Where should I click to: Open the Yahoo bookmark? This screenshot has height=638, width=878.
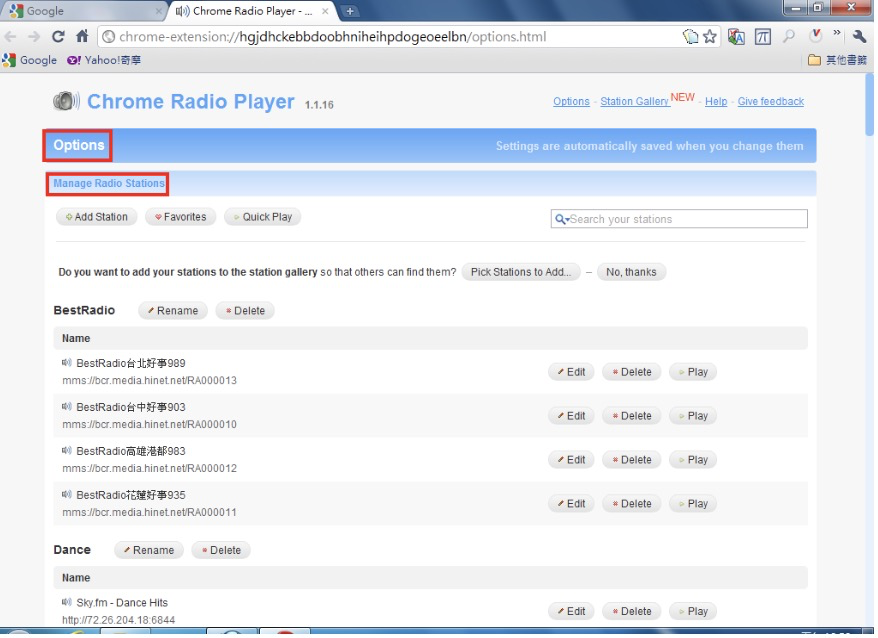pyautogui.click(x=104, y=60)
